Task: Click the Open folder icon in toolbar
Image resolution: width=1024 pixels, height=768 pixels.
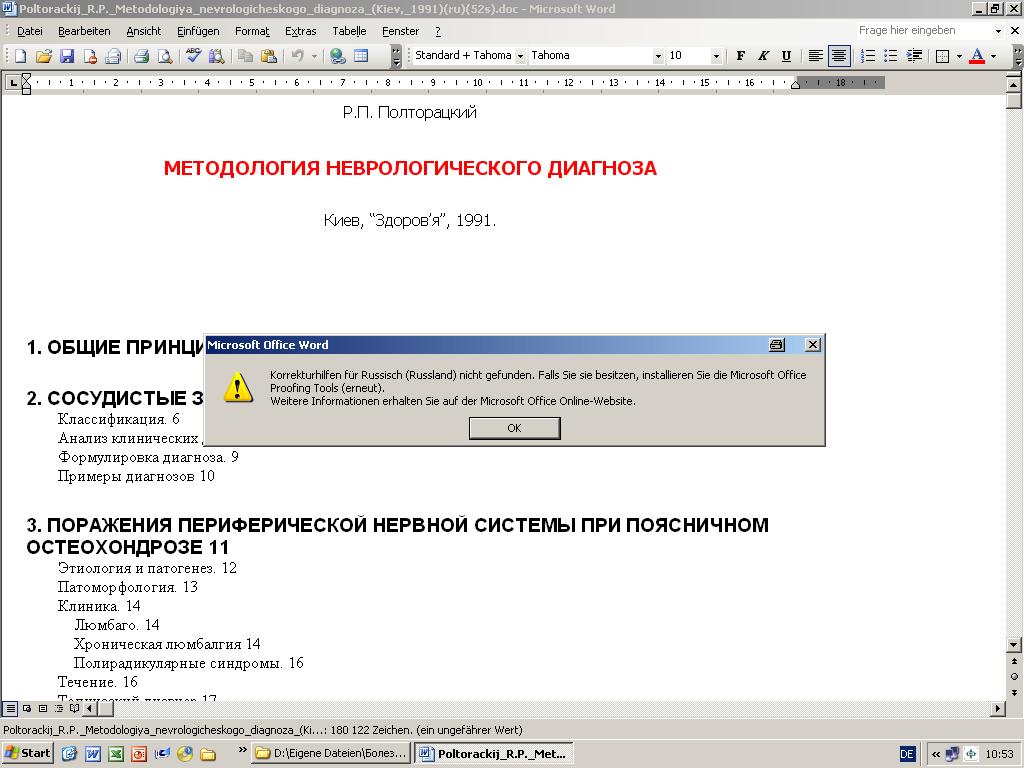Action: 44,56
